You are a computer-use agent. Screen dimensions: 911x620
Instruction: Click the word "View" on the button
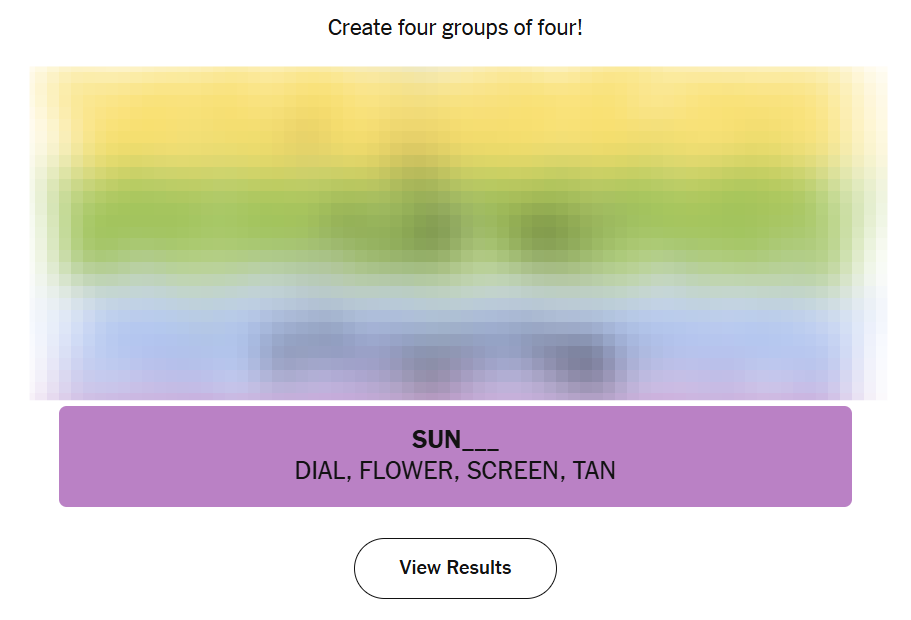pyautogui.click(x=419, y=568)
